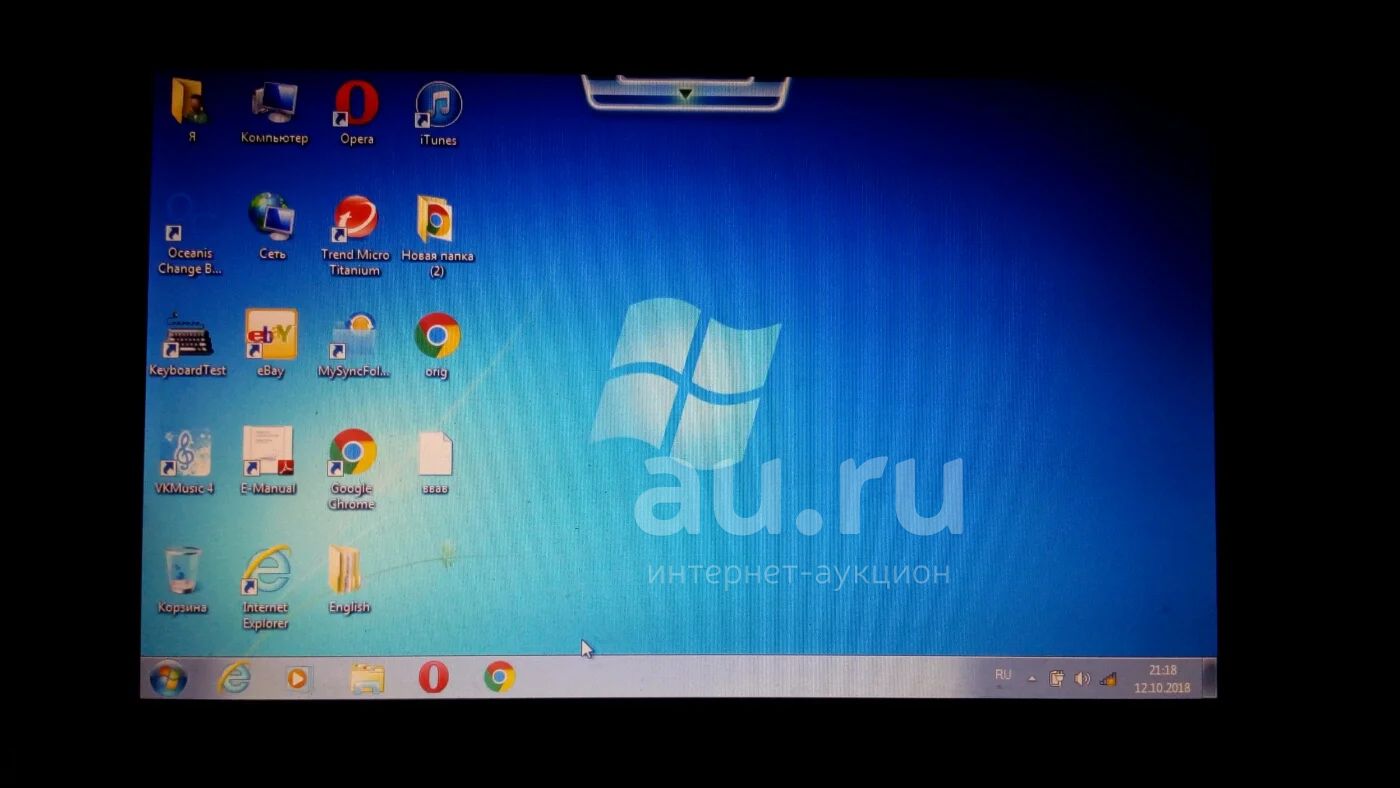Expand the top docked toolbar arrow

[685, 93]
